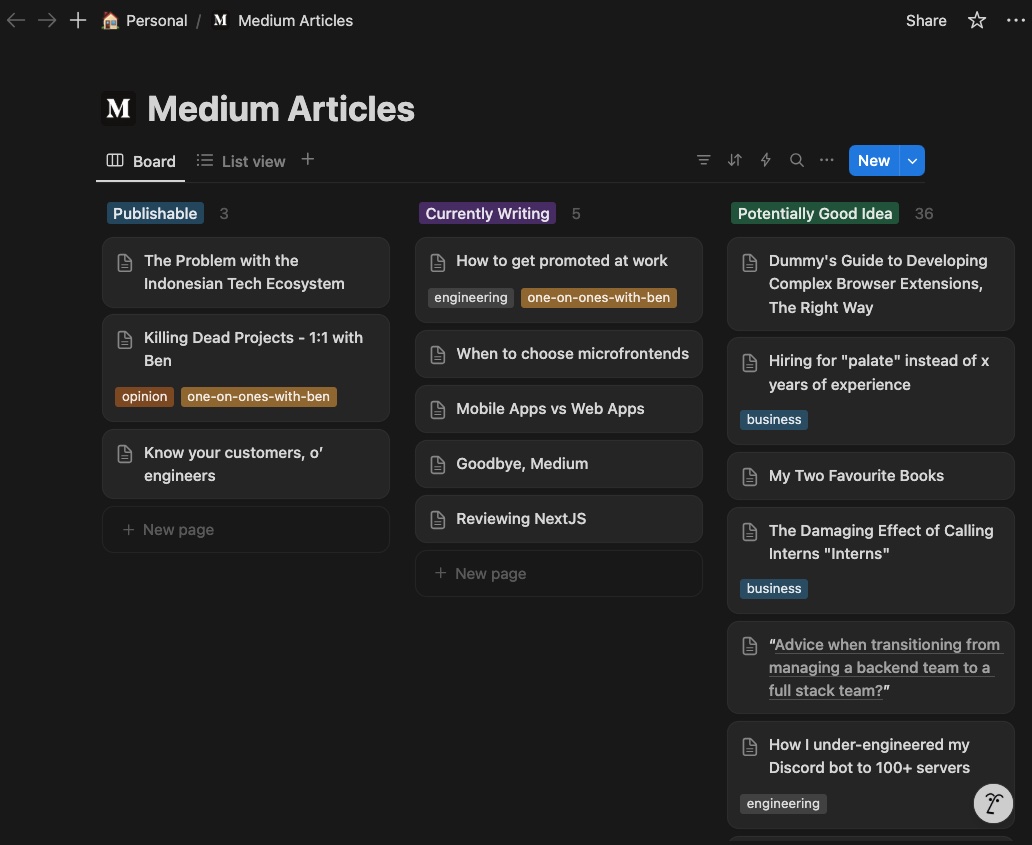Open Advice when transitioning from managing backend team
The width and height of the screenshot is (1032, 845).
(x=871, y=667)
